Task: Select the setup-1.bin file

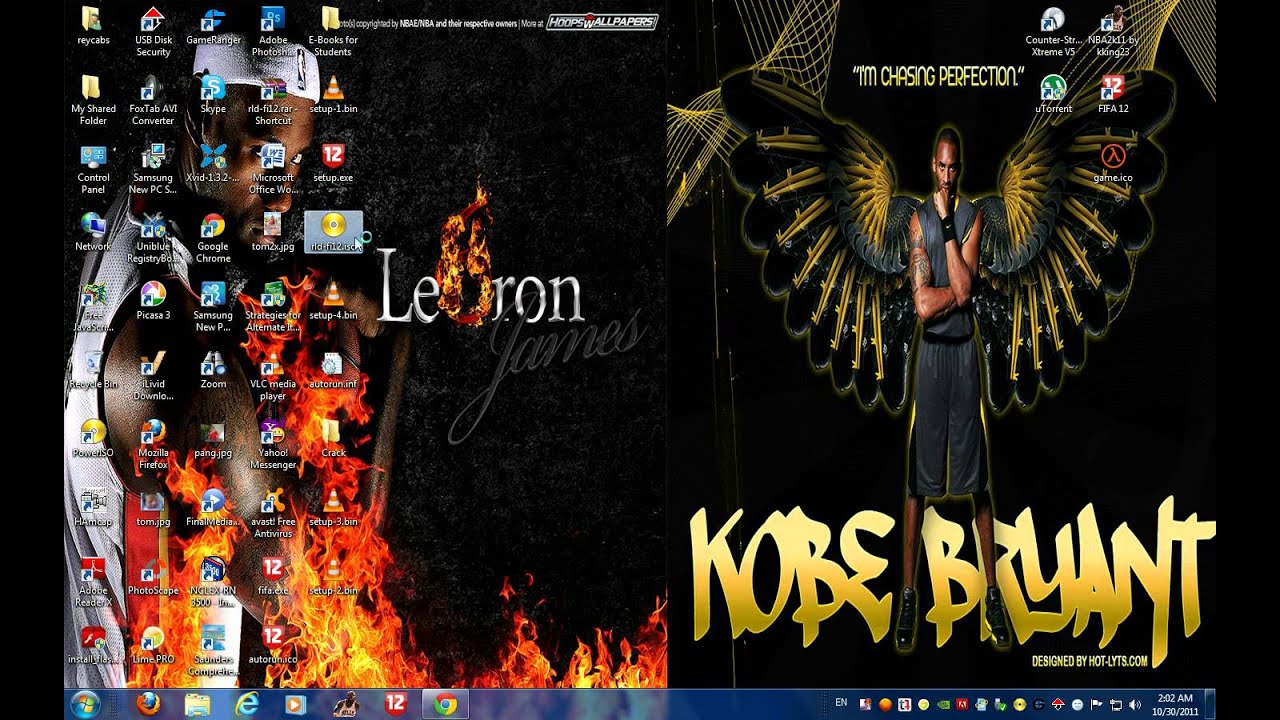Action: [333, 96]
